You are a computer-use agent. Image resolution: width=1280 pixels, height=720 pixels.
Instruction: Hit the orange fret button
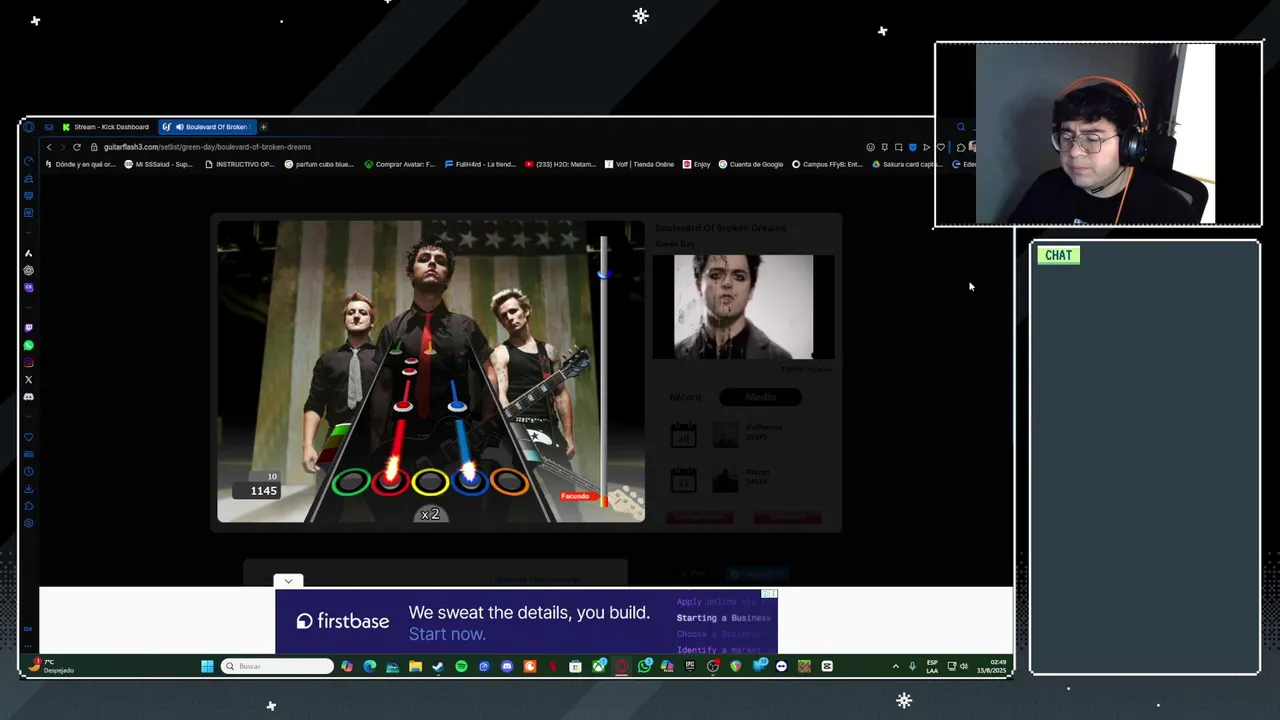(x=508, y=483)
